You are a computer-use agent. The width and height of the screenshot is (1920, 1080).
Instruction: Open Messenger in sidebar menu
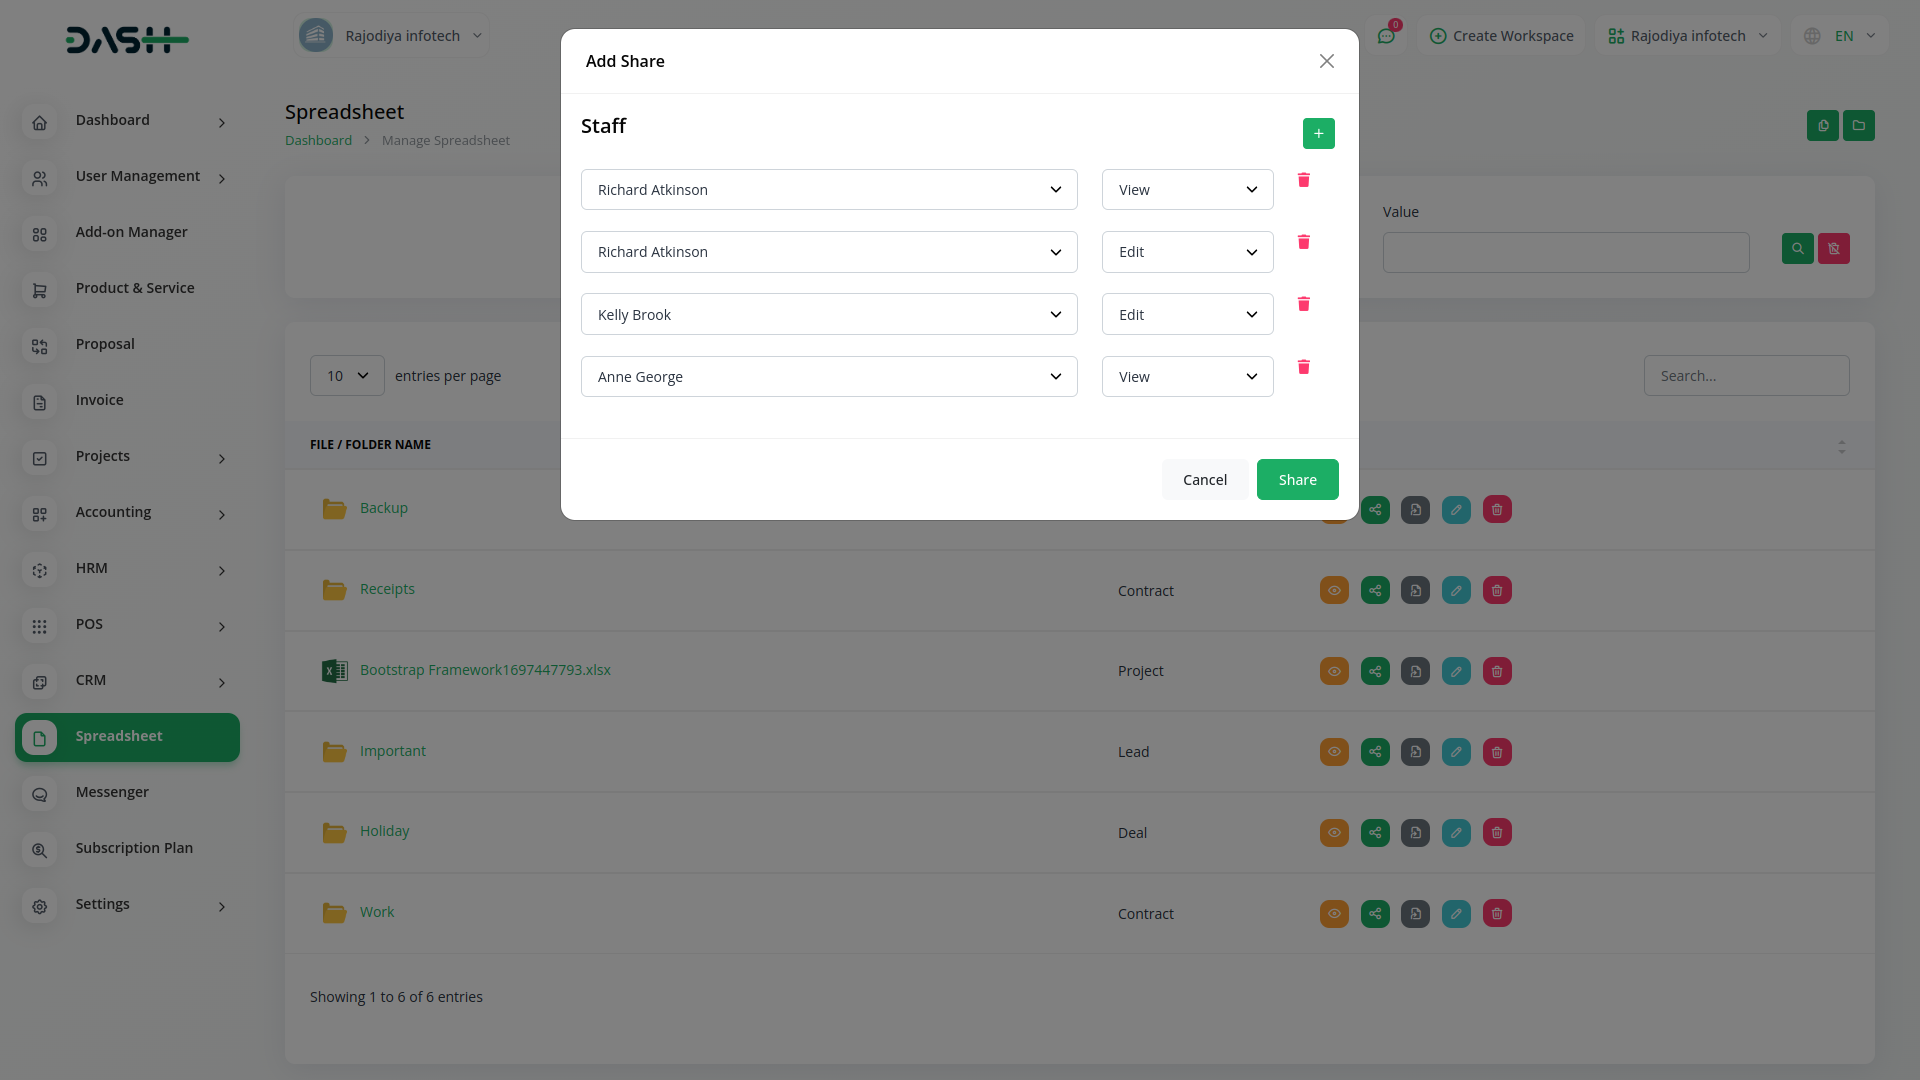tap(112, 792)
